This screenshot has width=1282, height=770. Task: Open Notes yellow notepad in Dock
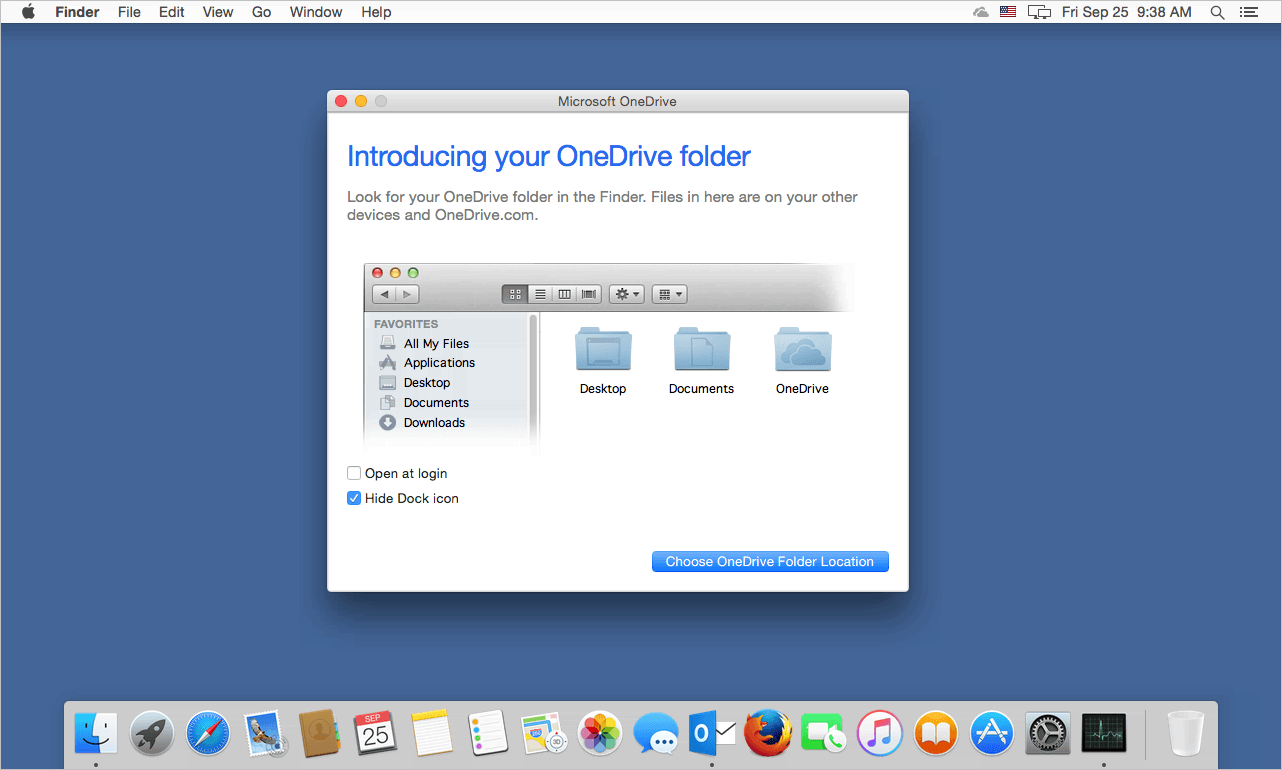pyautogui.click(x=432, y=734)
